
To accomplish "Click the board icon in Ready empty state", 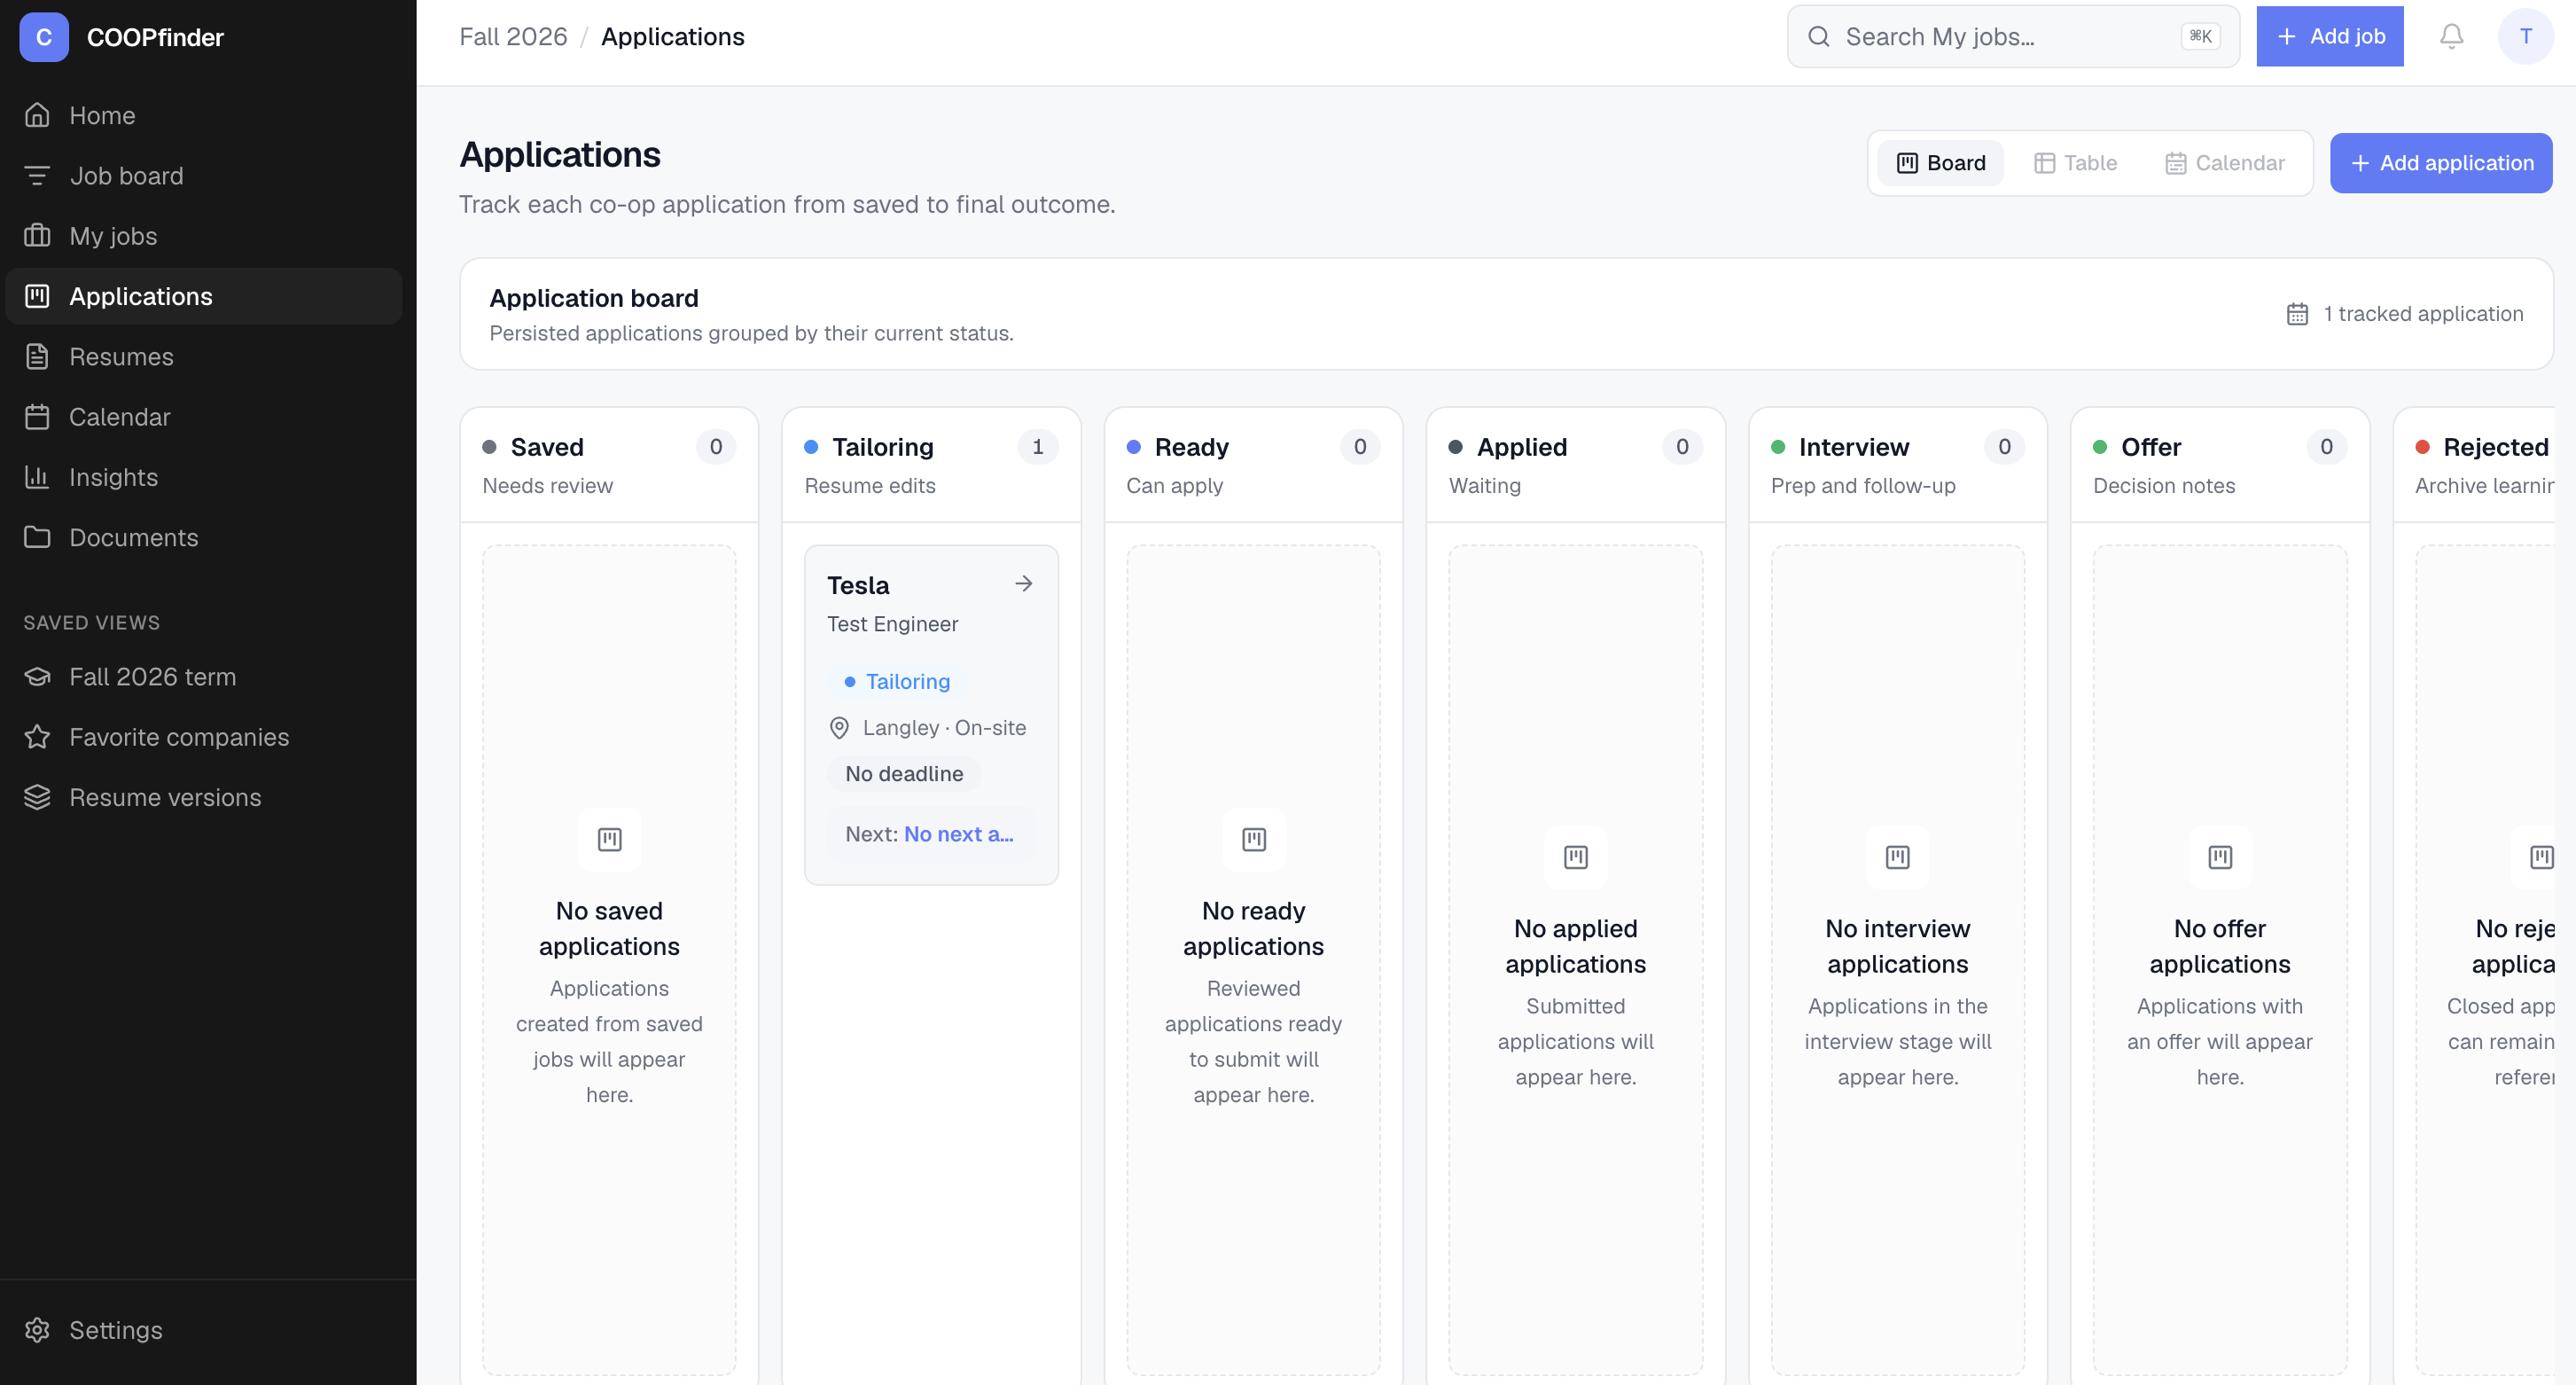I will point(1253,839).
